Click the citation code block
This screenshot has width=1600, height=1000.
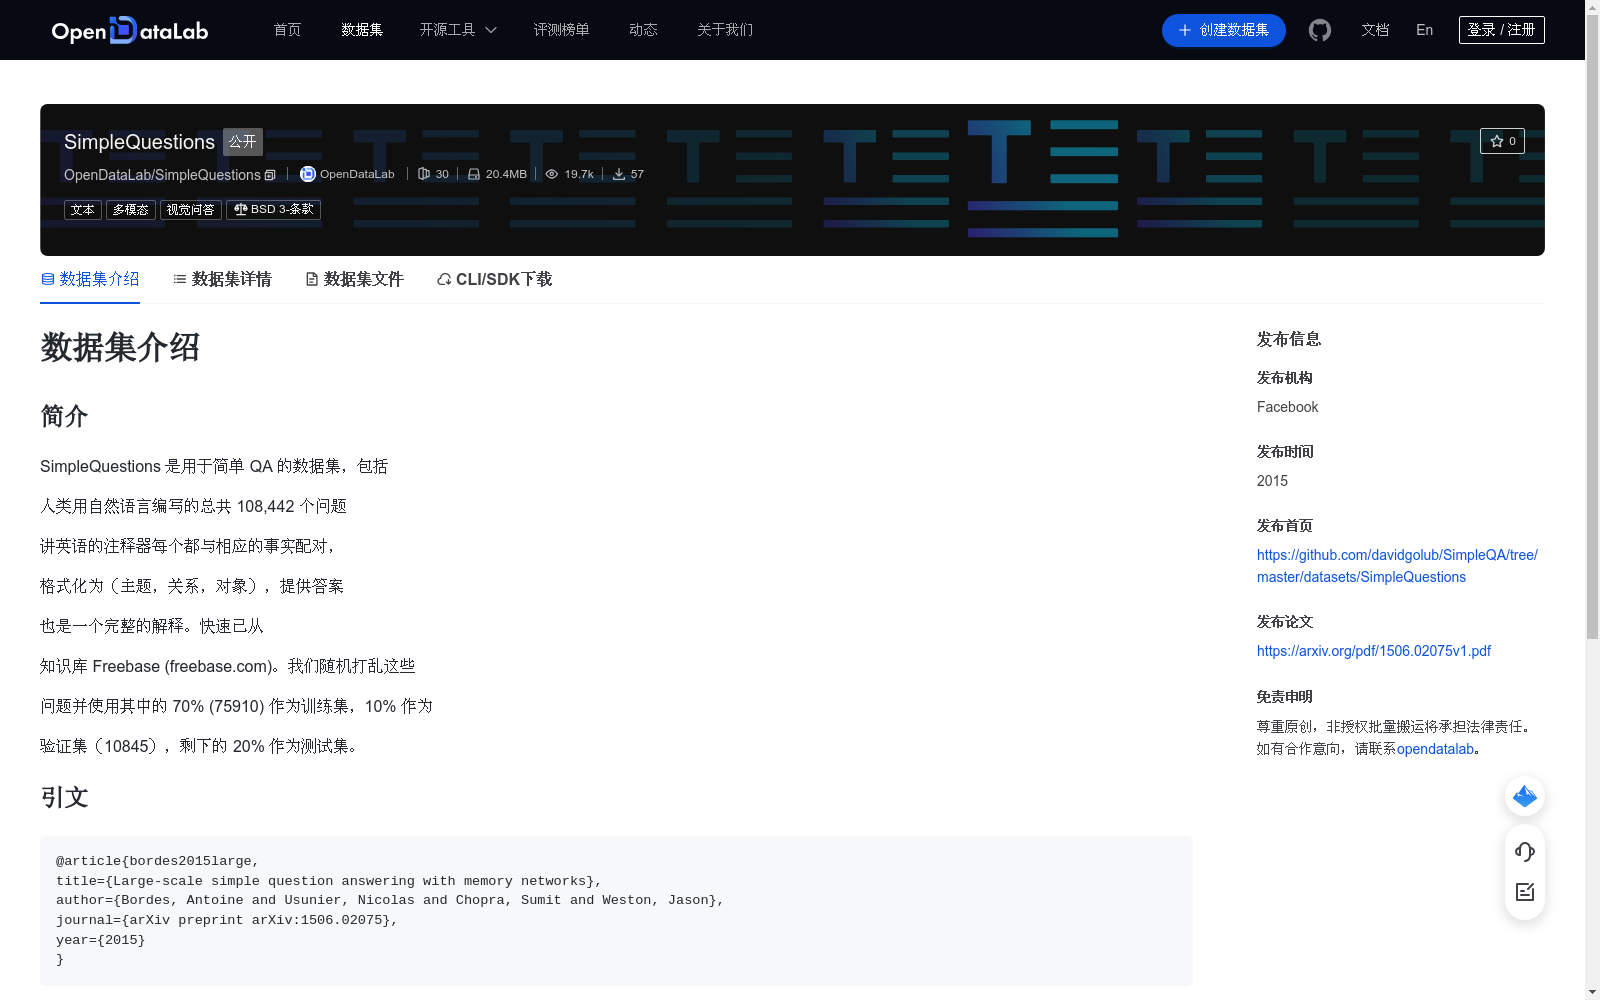coord(616,910)
